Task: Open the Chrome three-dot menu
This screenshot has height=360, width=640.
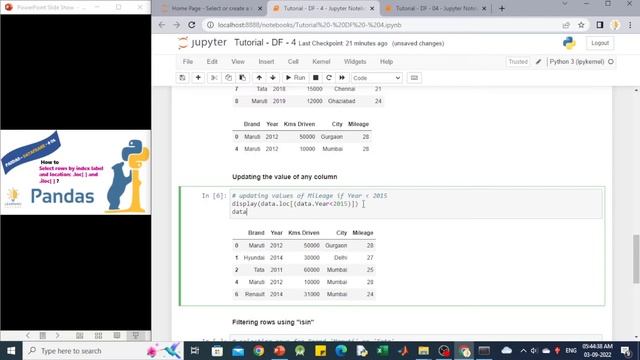Action: tap(631, 25)
